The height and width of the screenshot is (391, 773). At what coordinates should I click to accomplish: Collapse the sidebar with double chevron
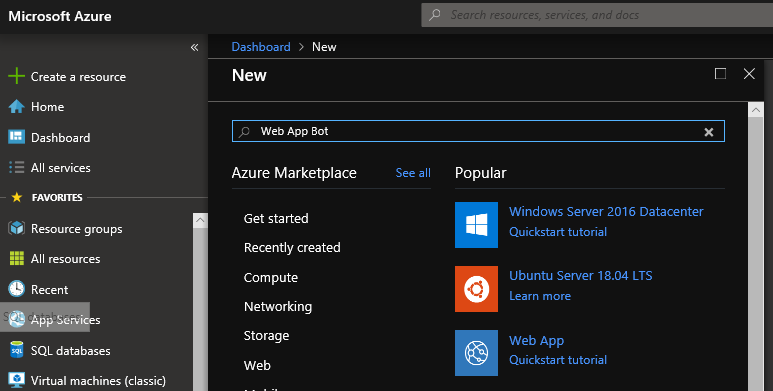(194, 47)
